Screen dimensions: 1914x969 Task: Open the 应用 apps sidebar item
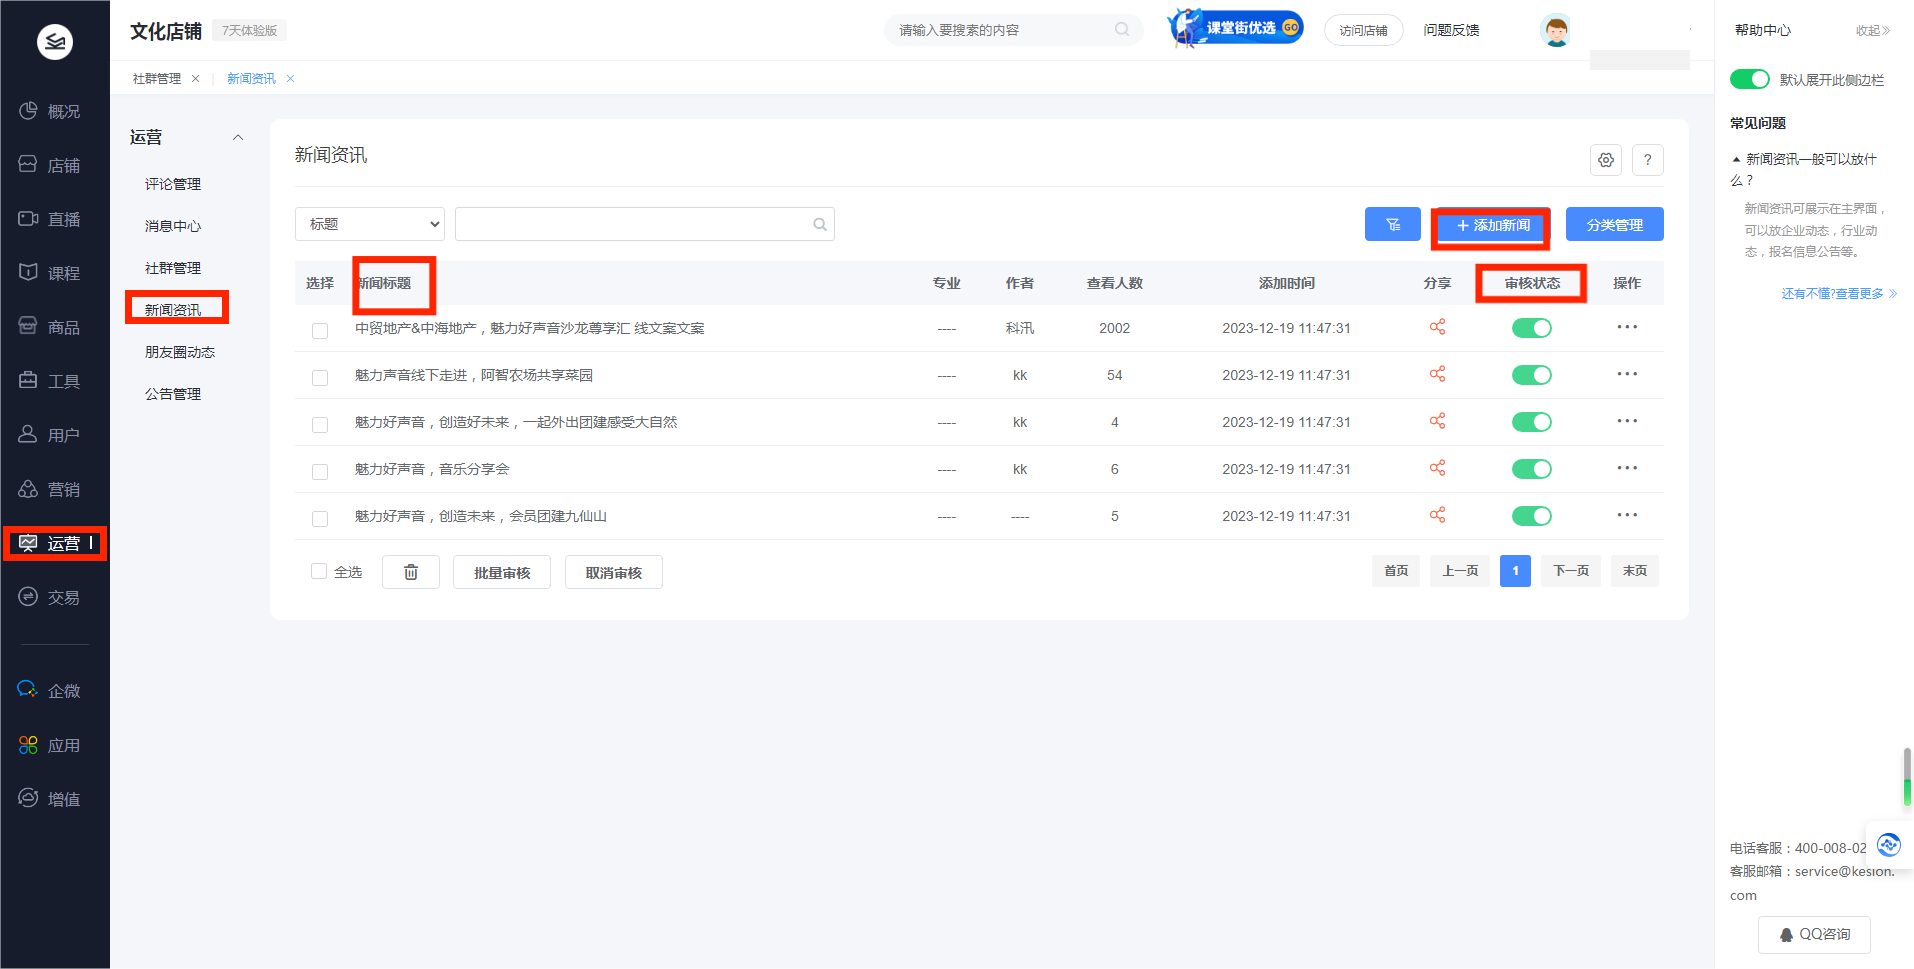(50, 745)
